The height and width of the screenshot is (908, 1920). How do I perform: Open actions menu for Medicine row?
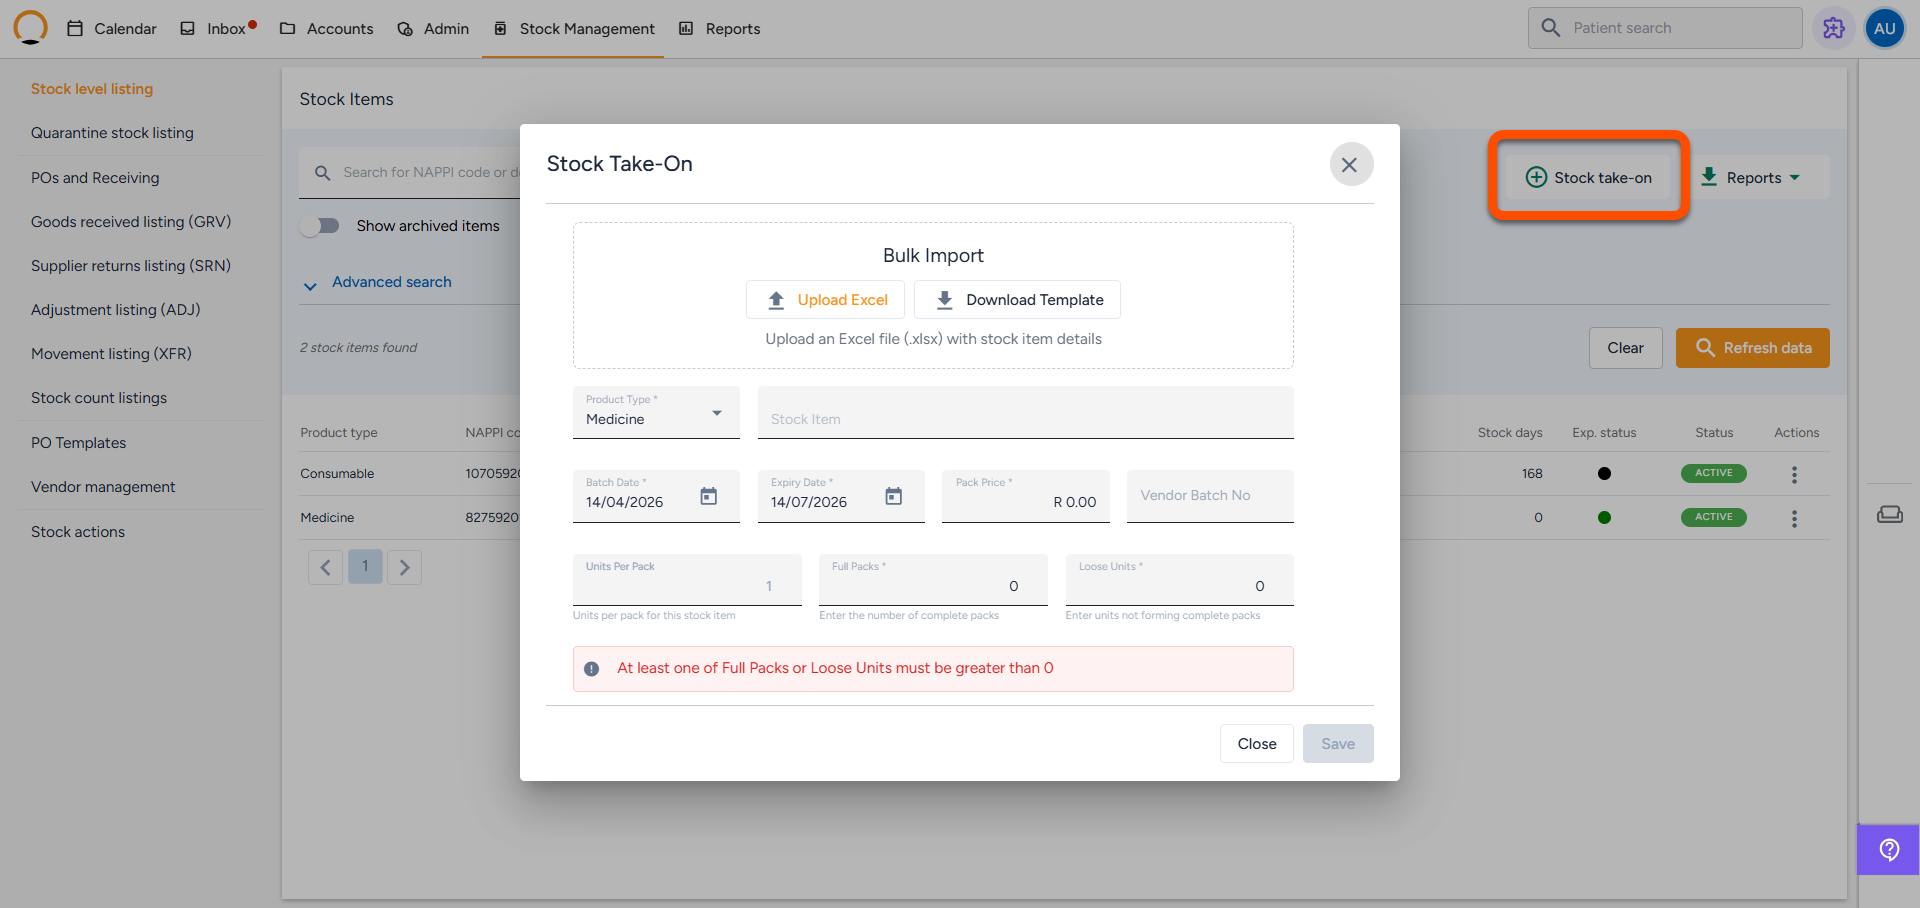tap(1794, 518)
